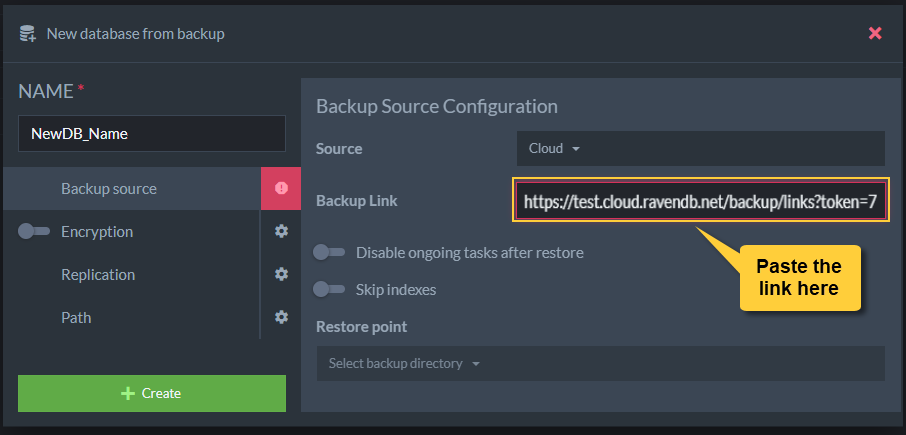The height and width of the screenshot is (435, 906).
Task: Toggle the Skip indexes switch
Action: coord(329,289)
